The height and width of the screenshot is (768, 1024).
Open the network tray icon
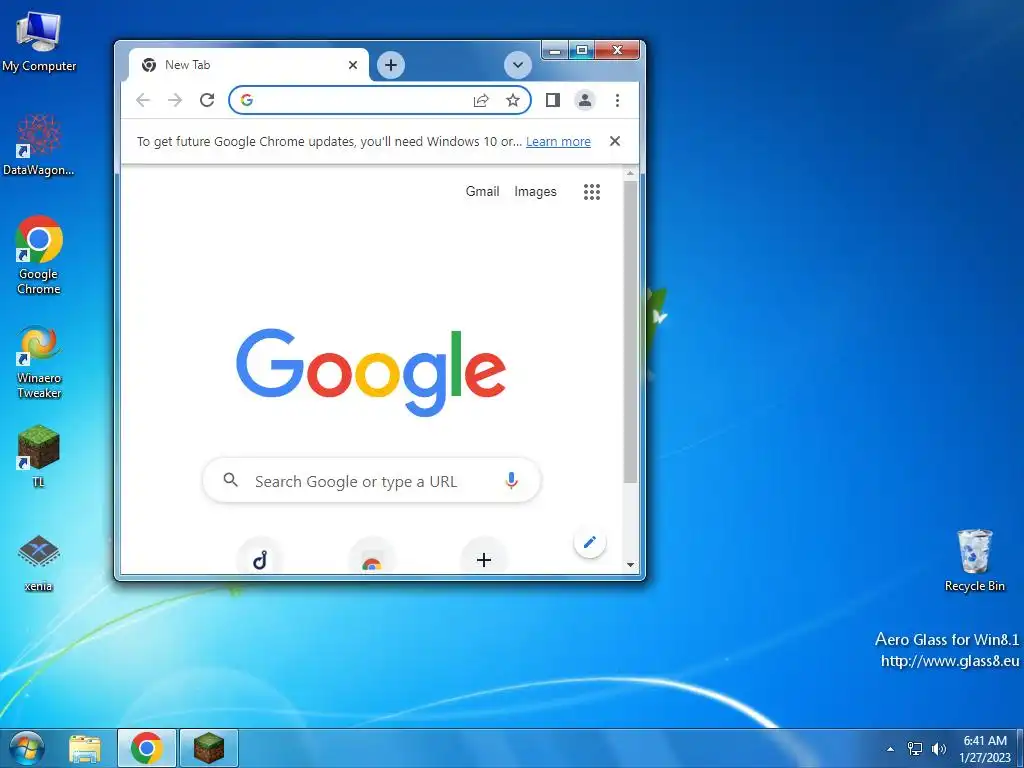click(x=915, y=749)
